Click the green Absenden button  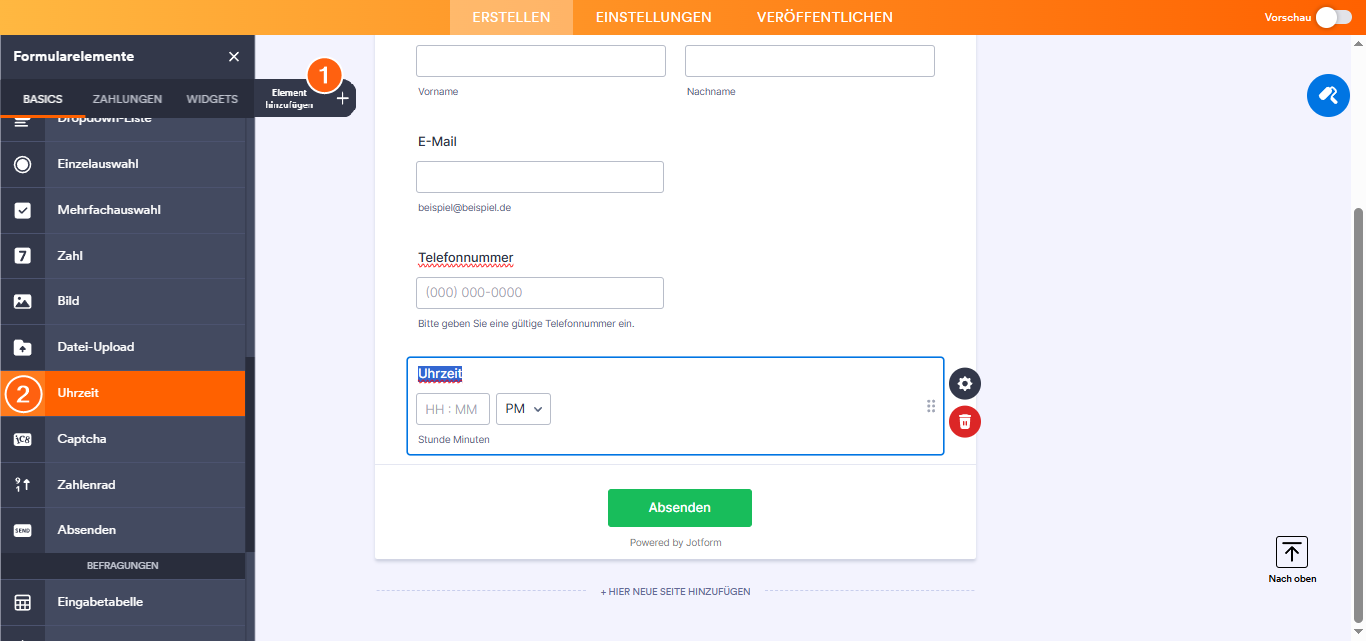pos(679,508)
